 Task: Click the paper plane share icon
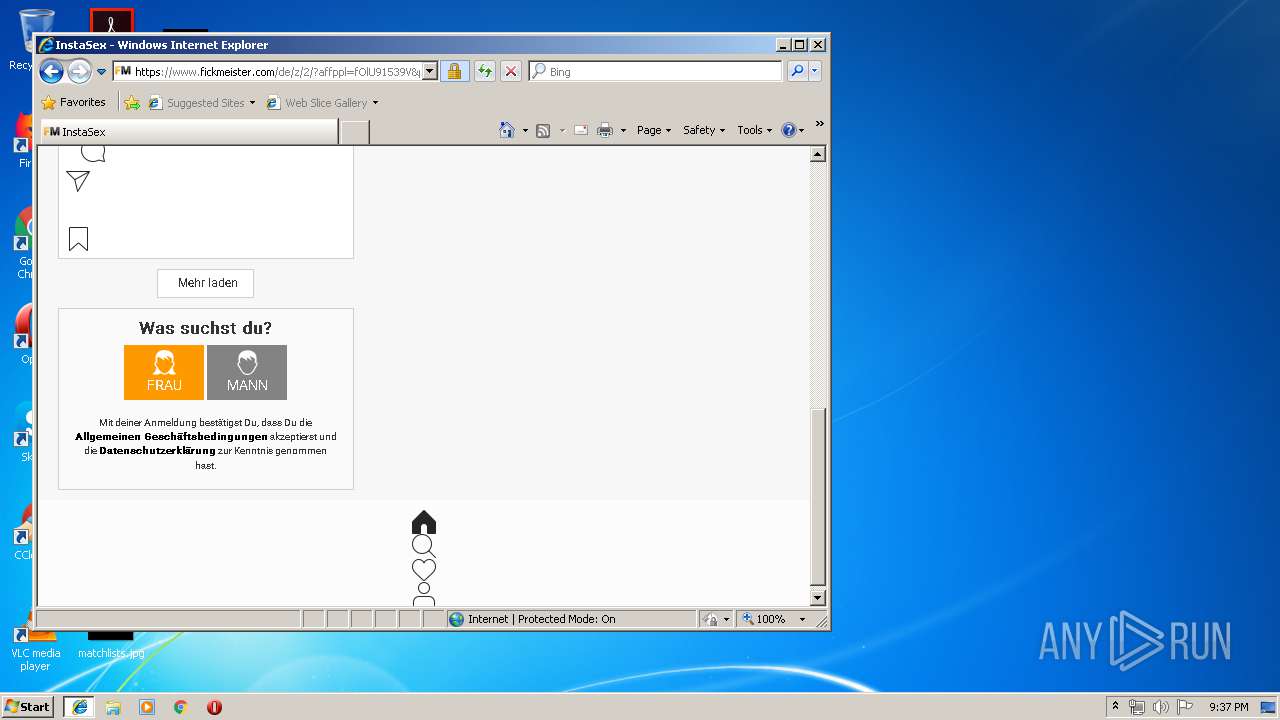(x=78, y=180)
